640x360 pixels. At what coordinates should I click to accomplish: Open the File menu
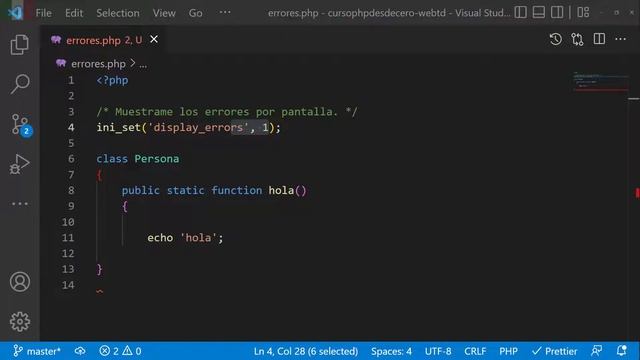(x=44, y=13)
